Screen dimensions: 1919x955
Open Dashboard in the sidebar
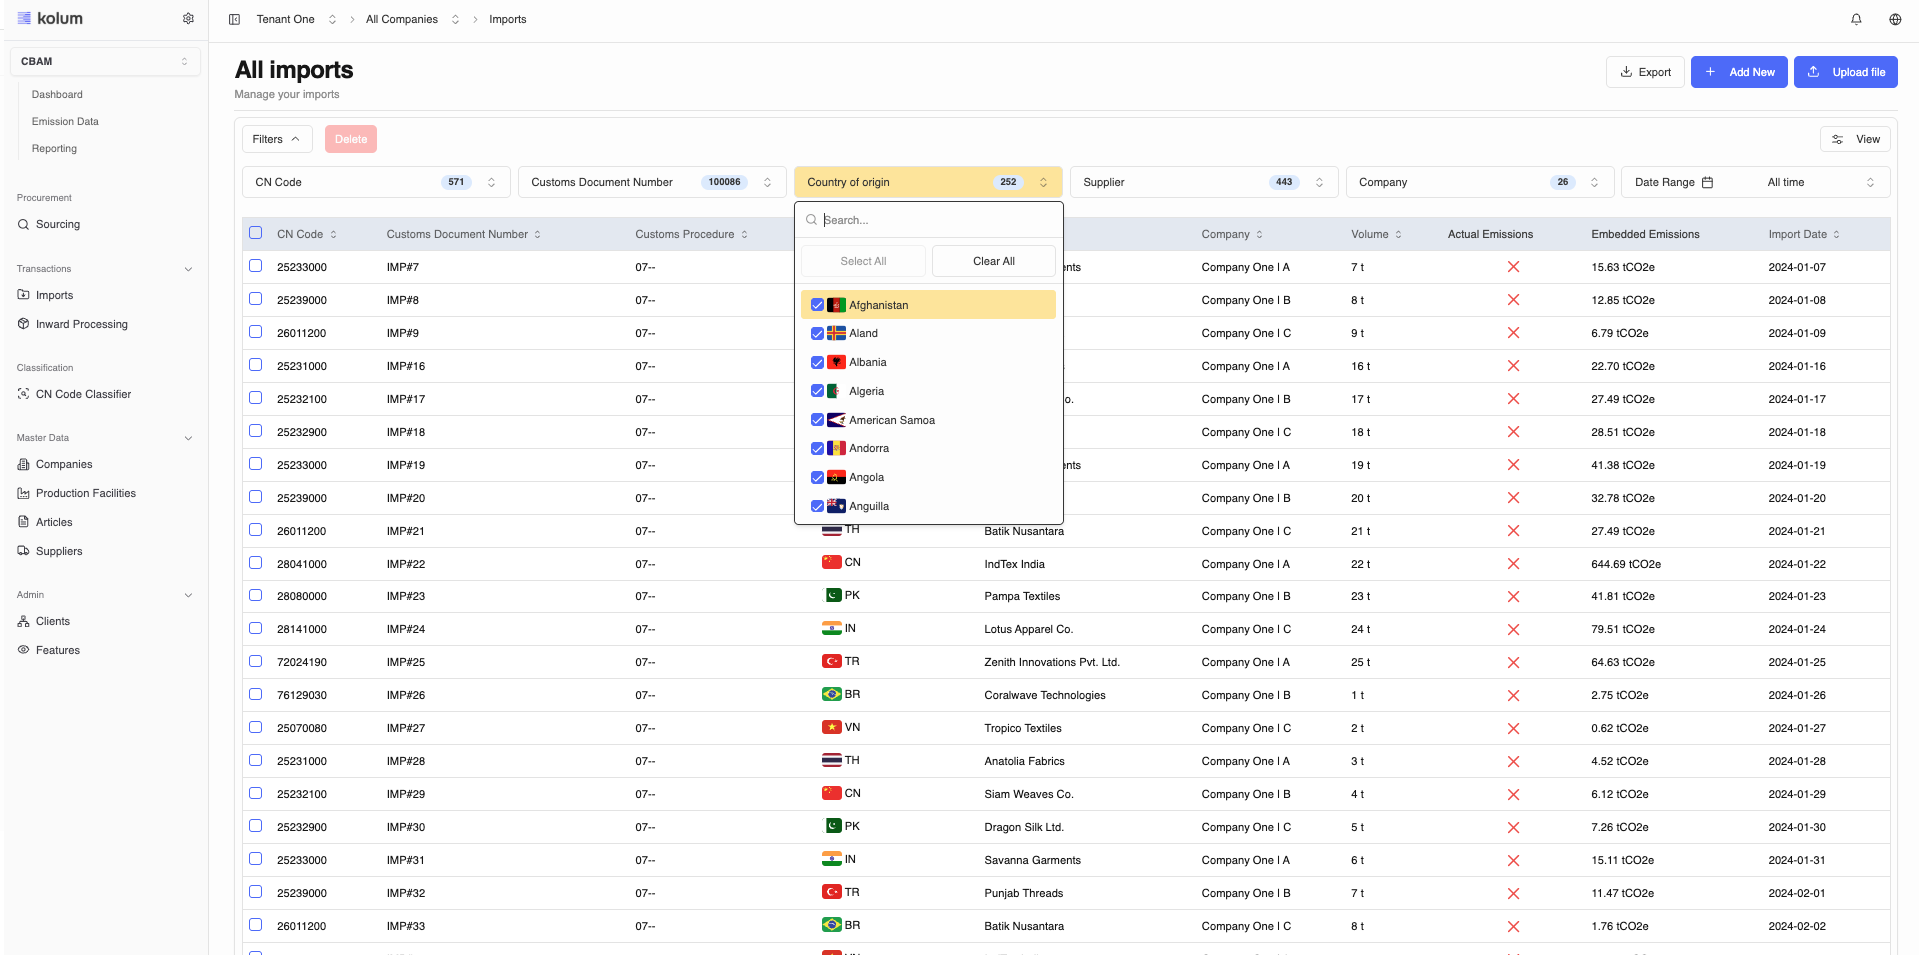point(57,94)
